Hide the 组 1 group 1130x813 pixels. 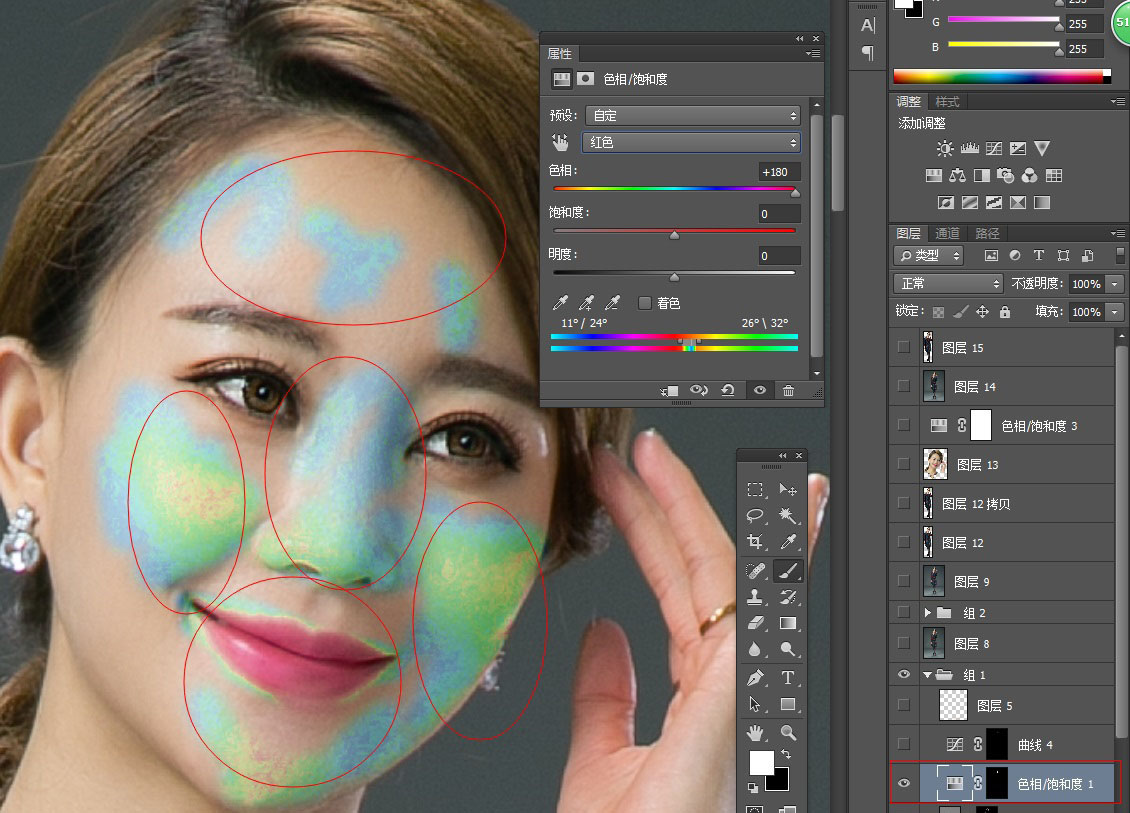[x=904, y=675]
